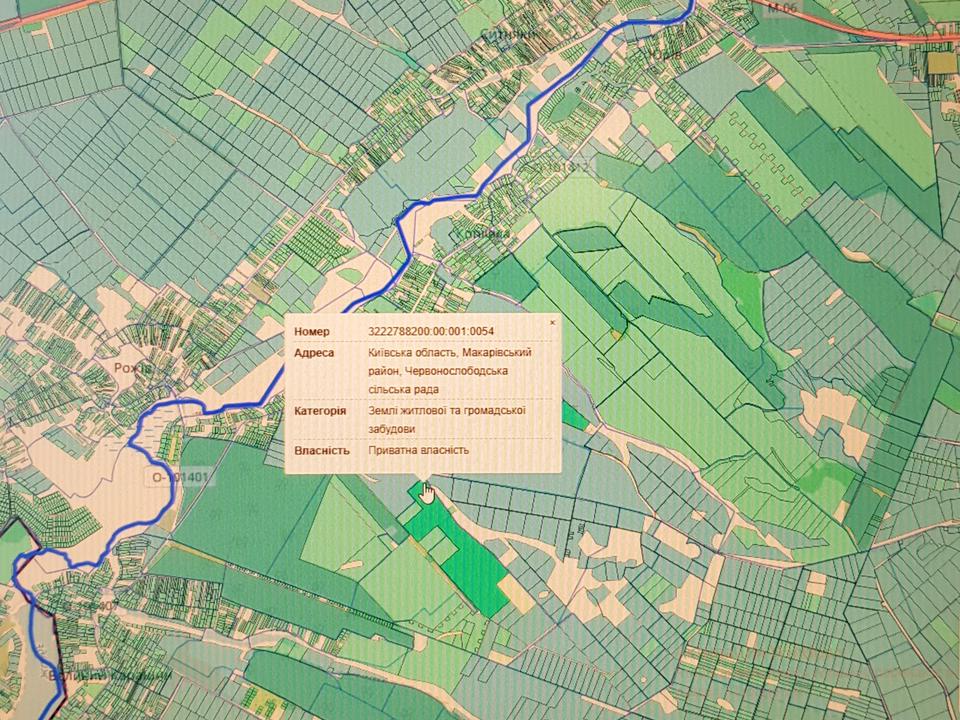
Task: Click the 'Категорія' label in popup
Action: 320,410
